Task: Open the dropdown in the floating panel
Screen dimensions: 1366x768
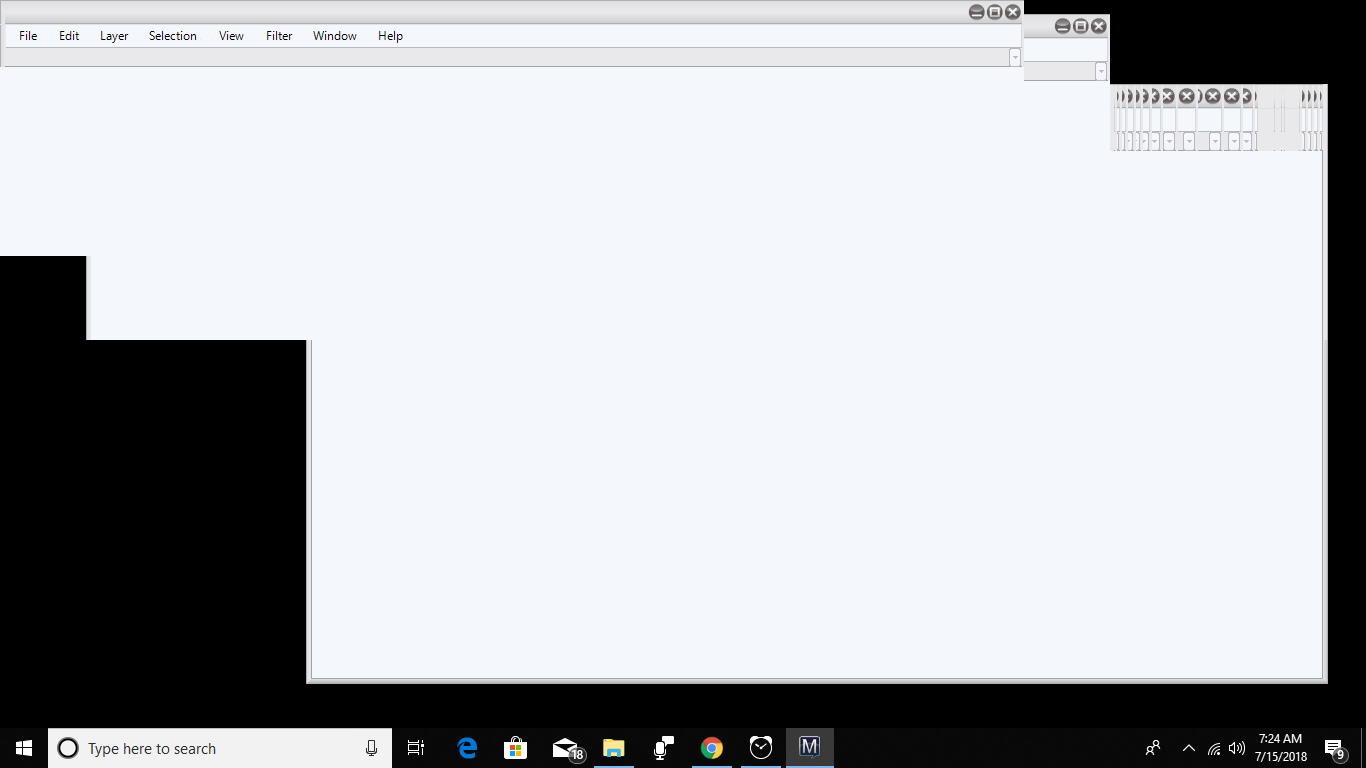Action: tap(1100, 71)
